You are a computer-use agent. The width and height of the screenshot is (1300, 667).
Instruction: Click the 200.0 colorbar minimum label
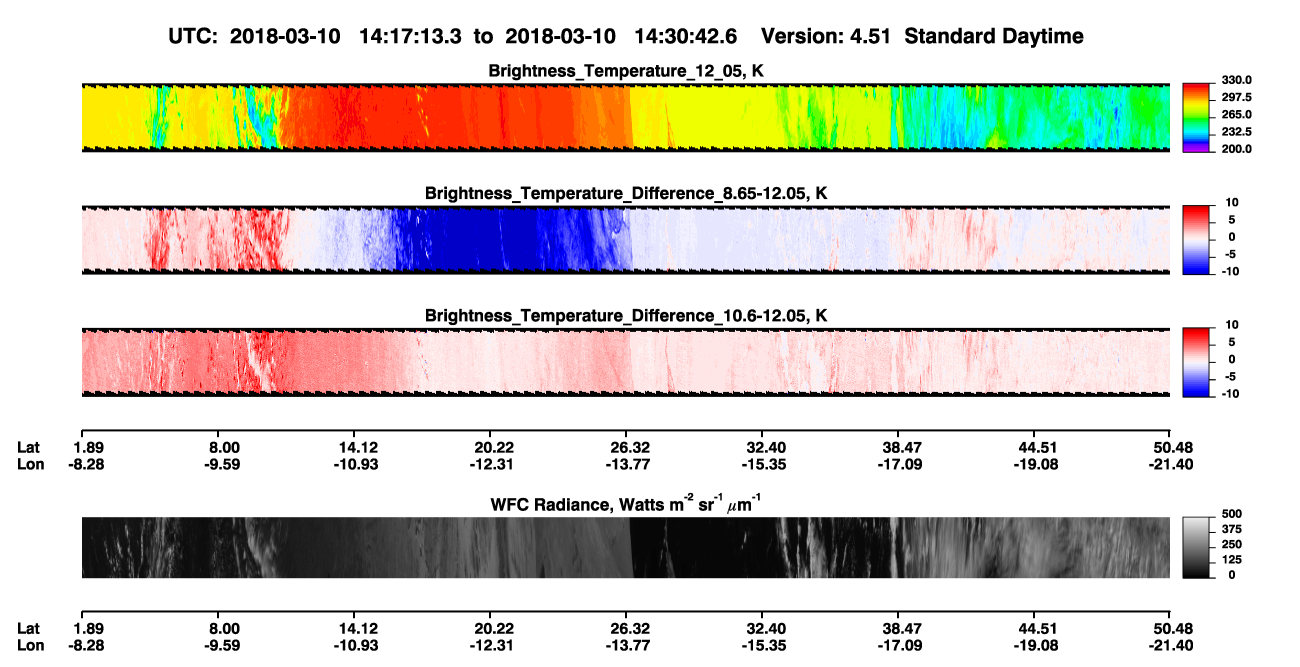1237,148
